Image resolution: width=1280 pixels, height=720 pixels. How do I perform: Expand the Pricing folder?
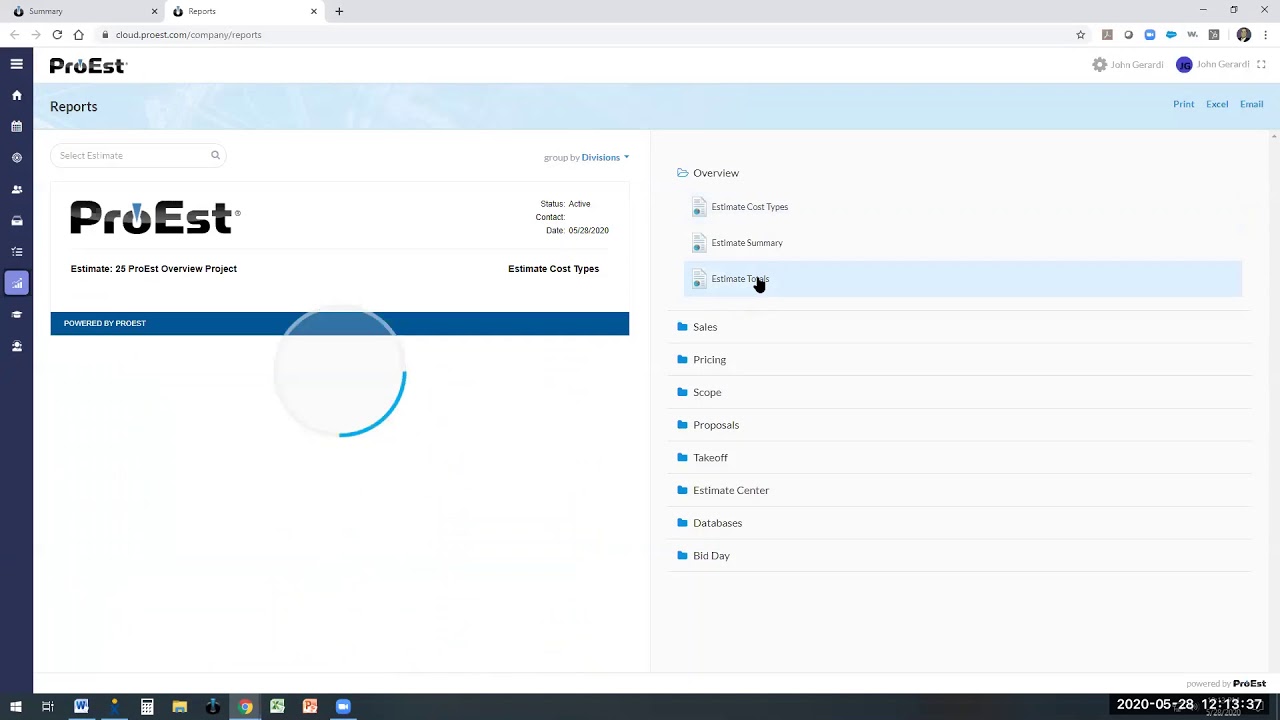point(702,360)
